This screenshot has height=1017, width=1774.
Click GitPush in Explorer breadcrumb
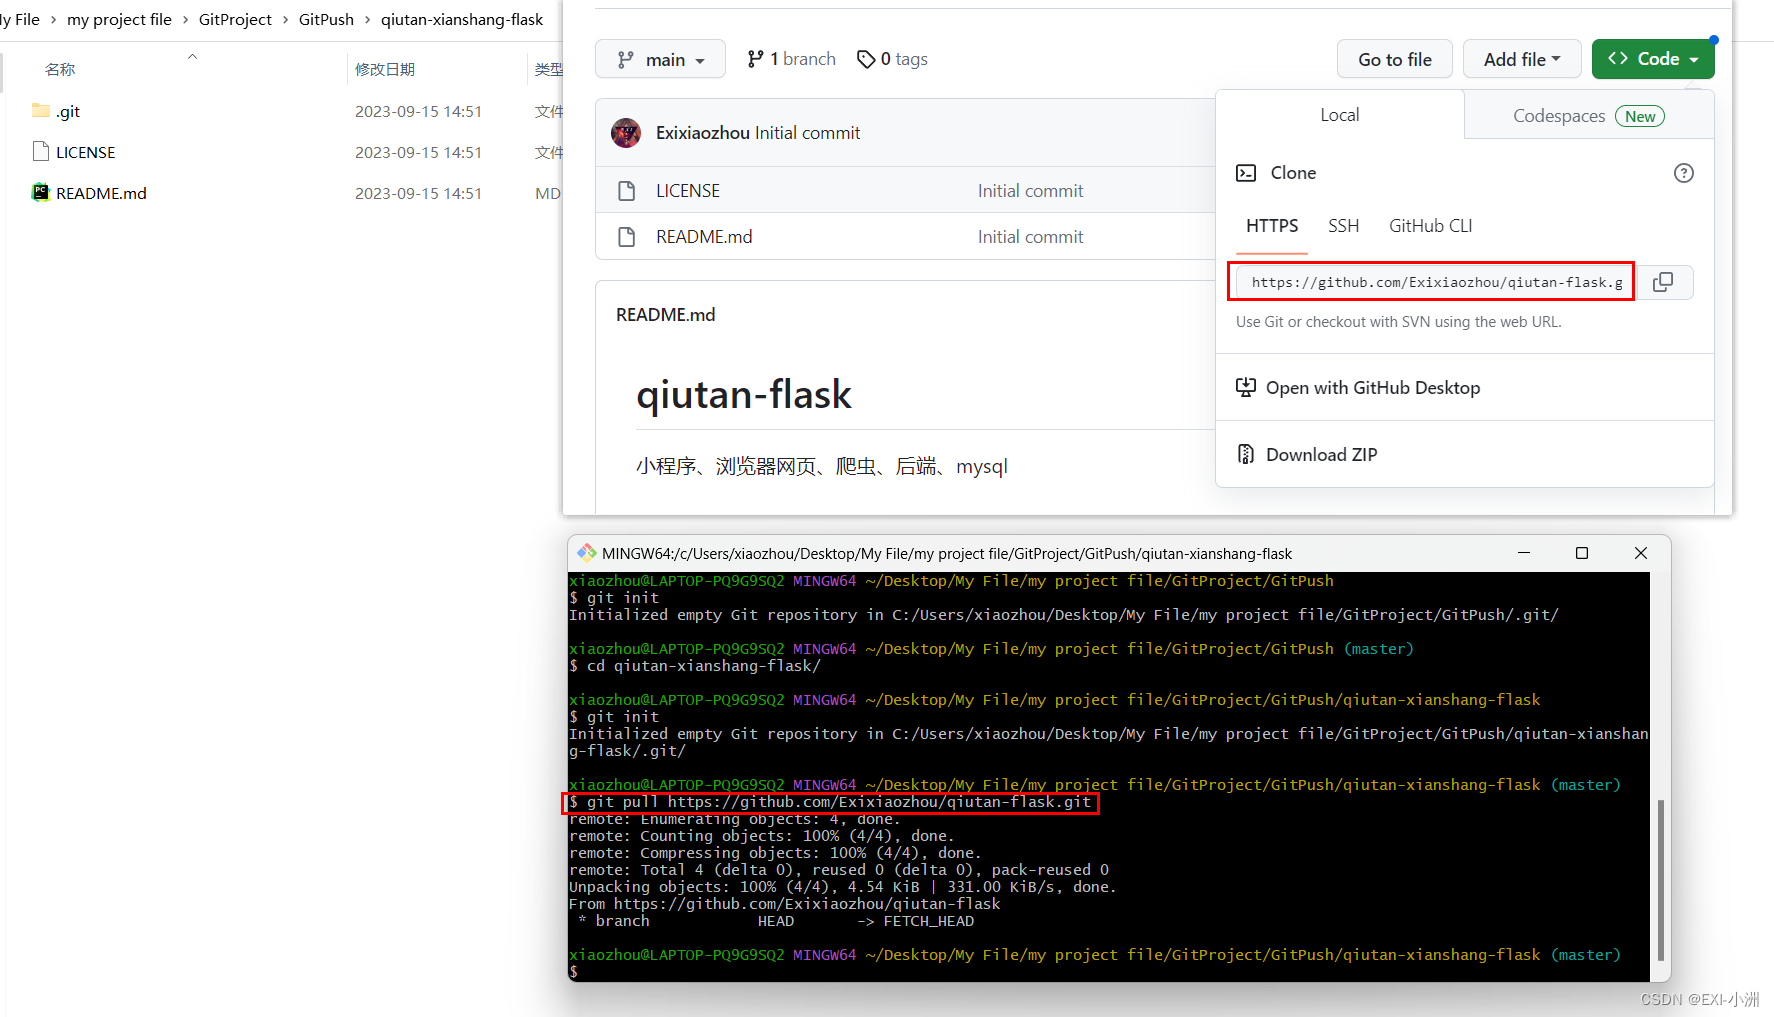pyautogui.click(x=326, y=19)
